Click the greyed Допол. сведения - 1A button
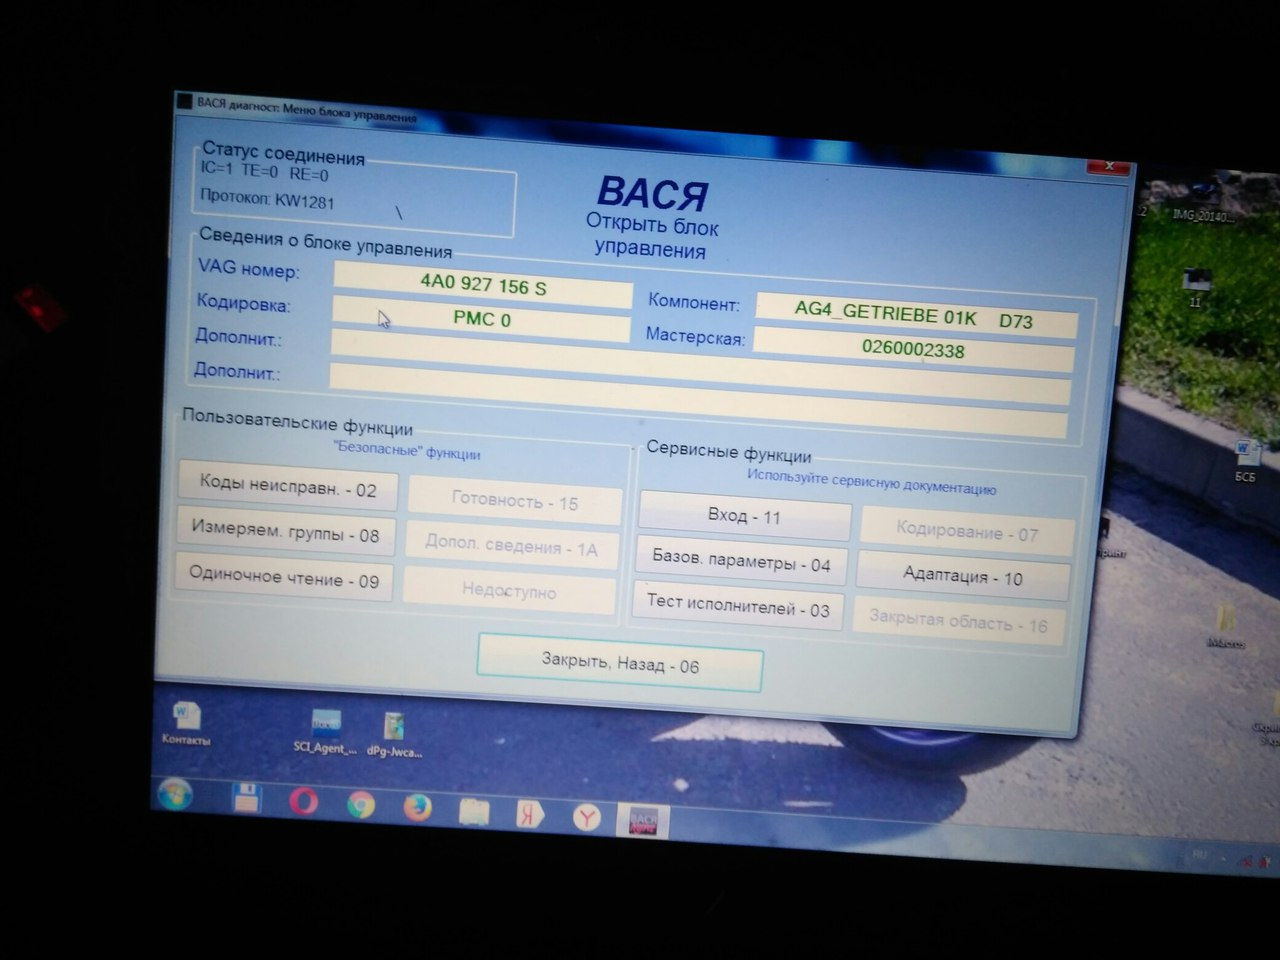 [511, 547]
